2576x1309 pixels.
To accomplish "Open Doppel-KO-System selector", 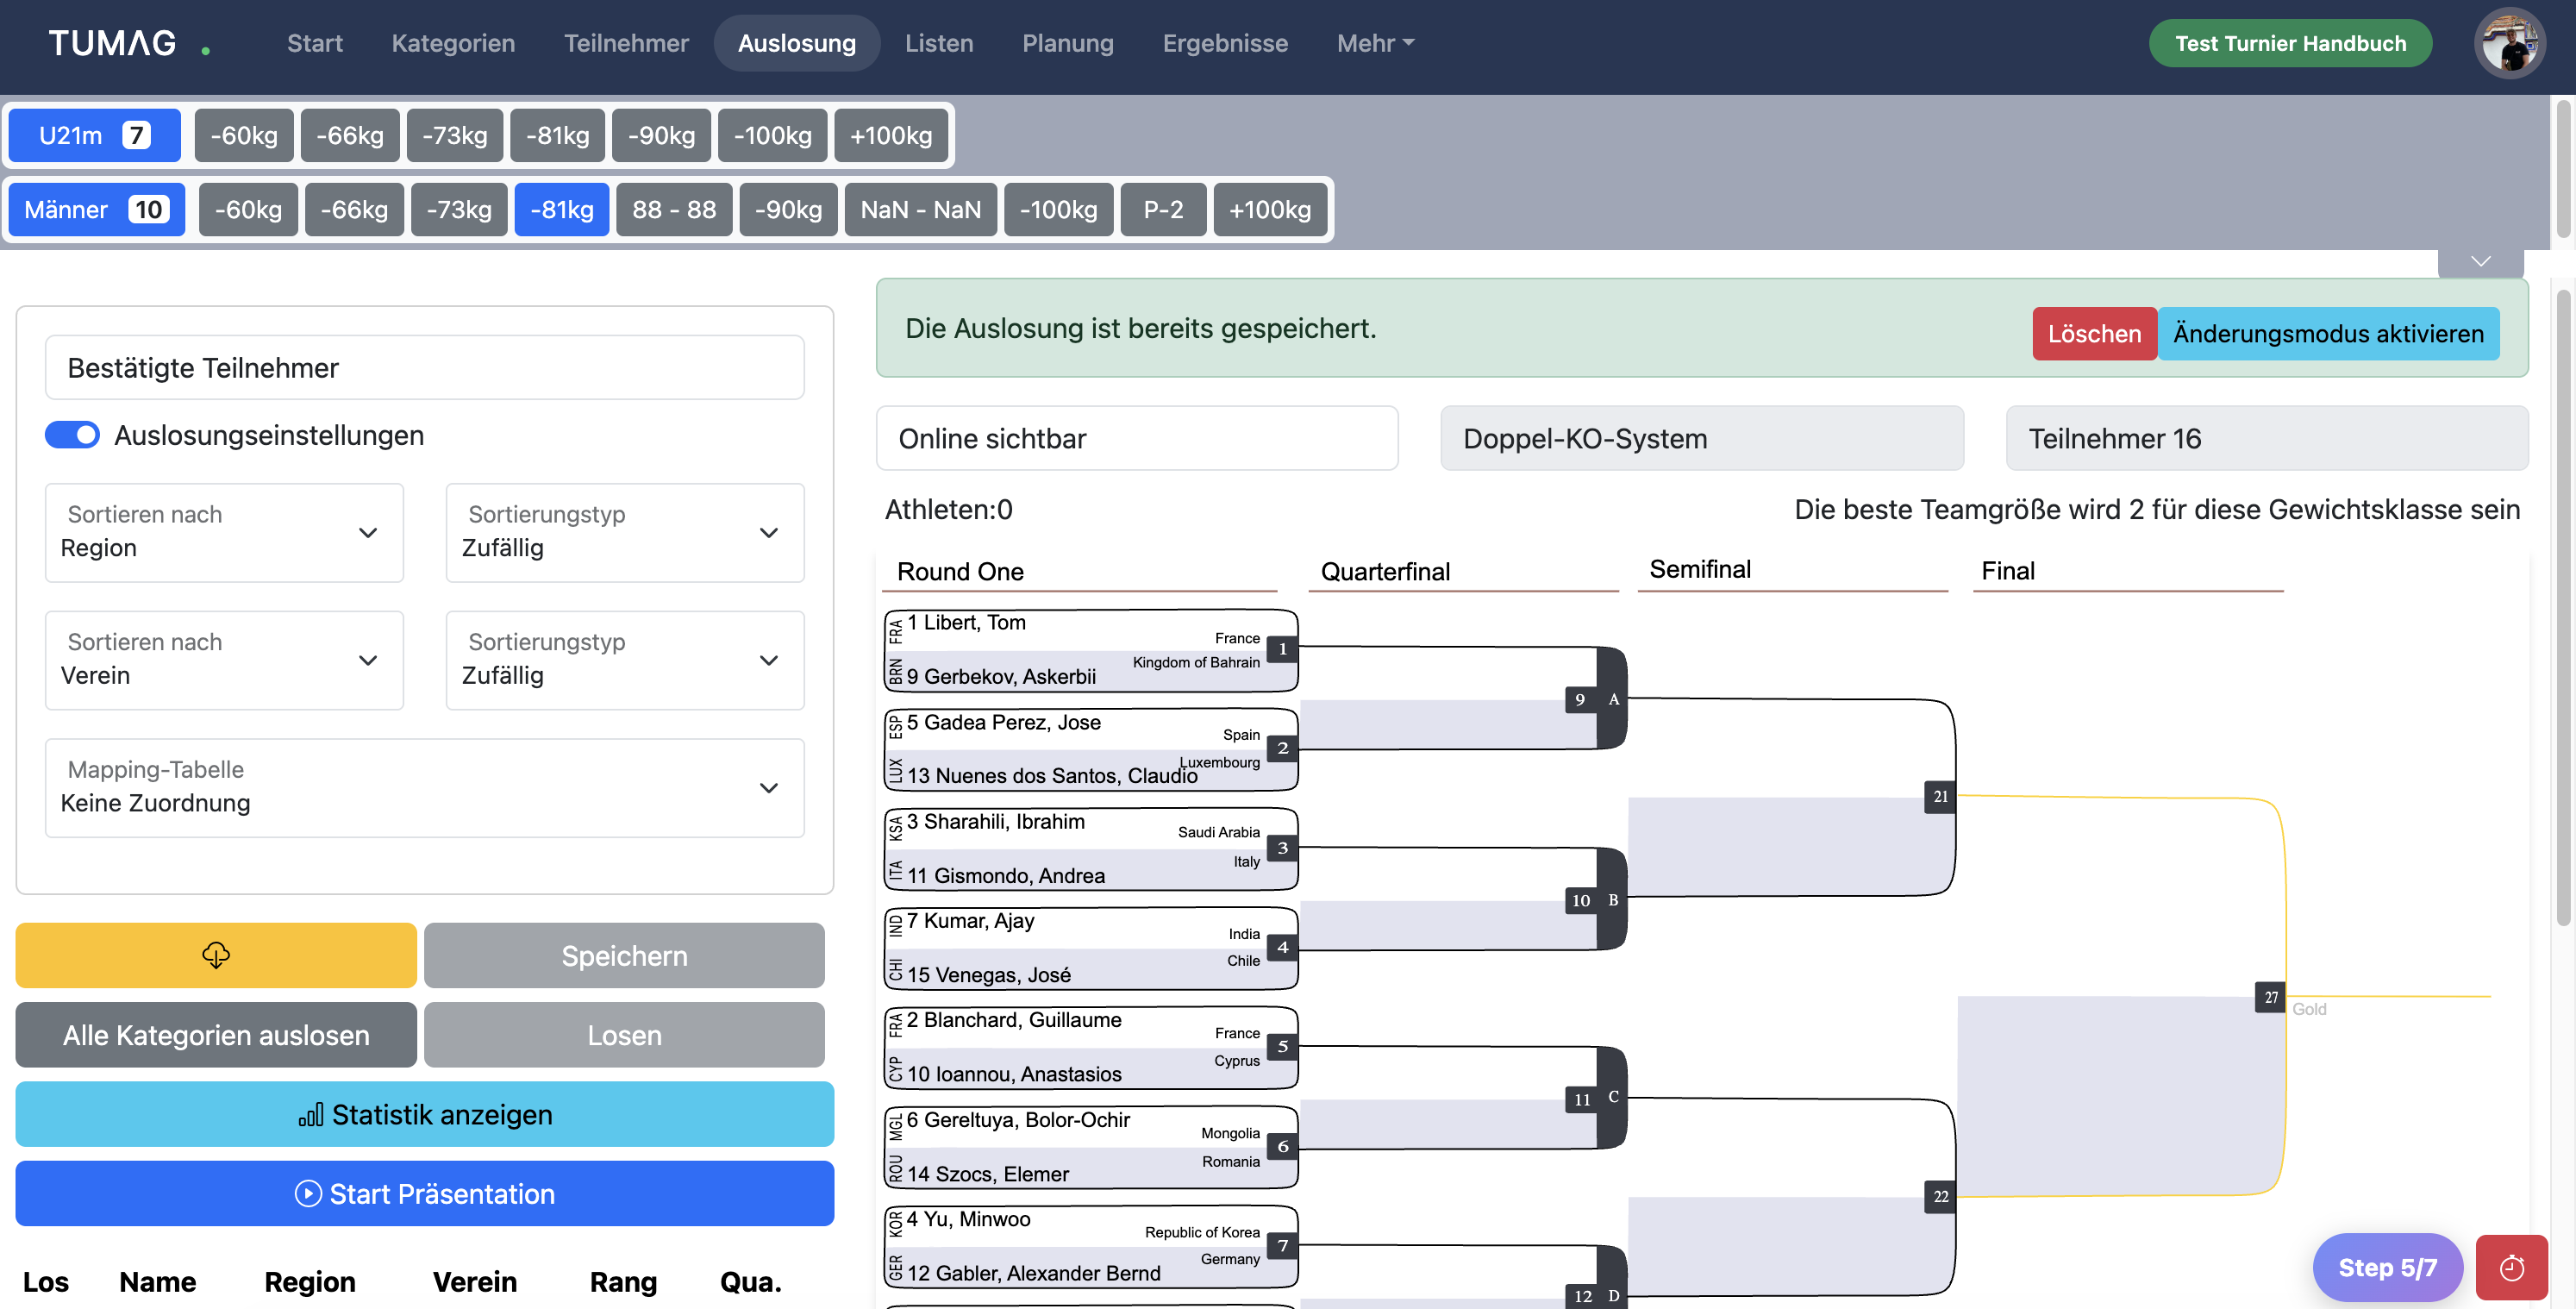I will click(1702, 438).
